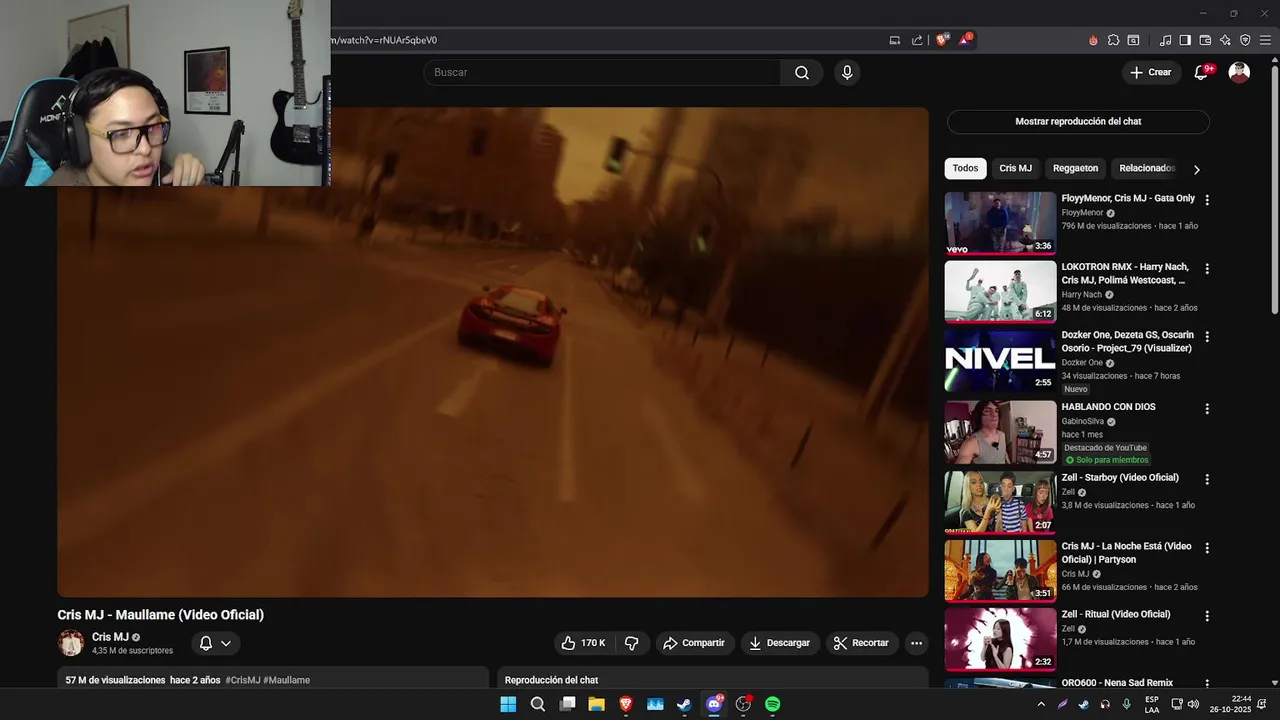
Task: Open Brave Leo AI sparkle icon
Action: [1225, 40]
